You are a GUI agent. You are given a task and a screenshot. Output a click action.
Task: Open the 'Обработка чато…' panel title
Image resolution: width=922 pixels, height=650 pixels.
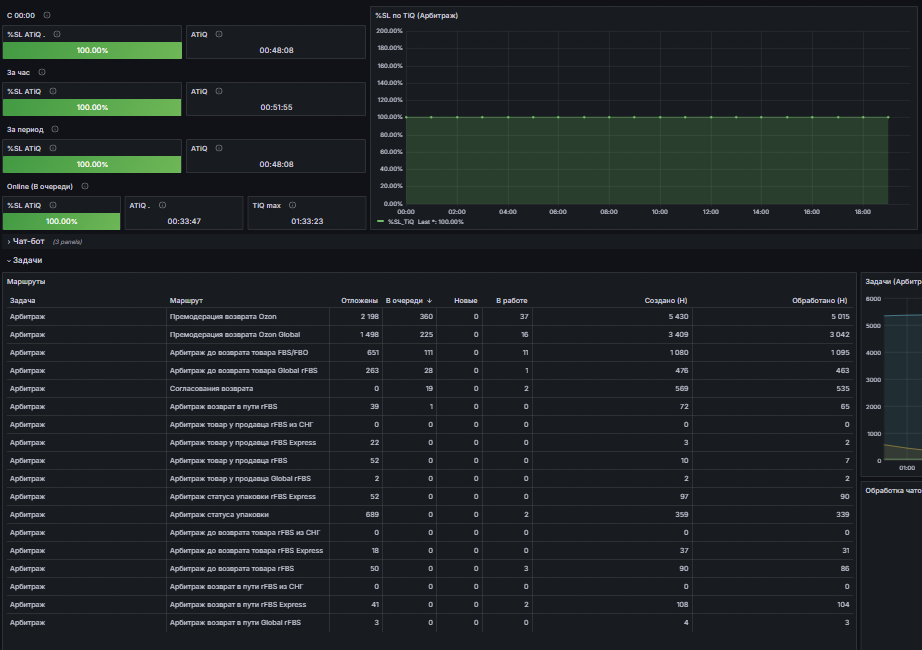pos(893,491)
